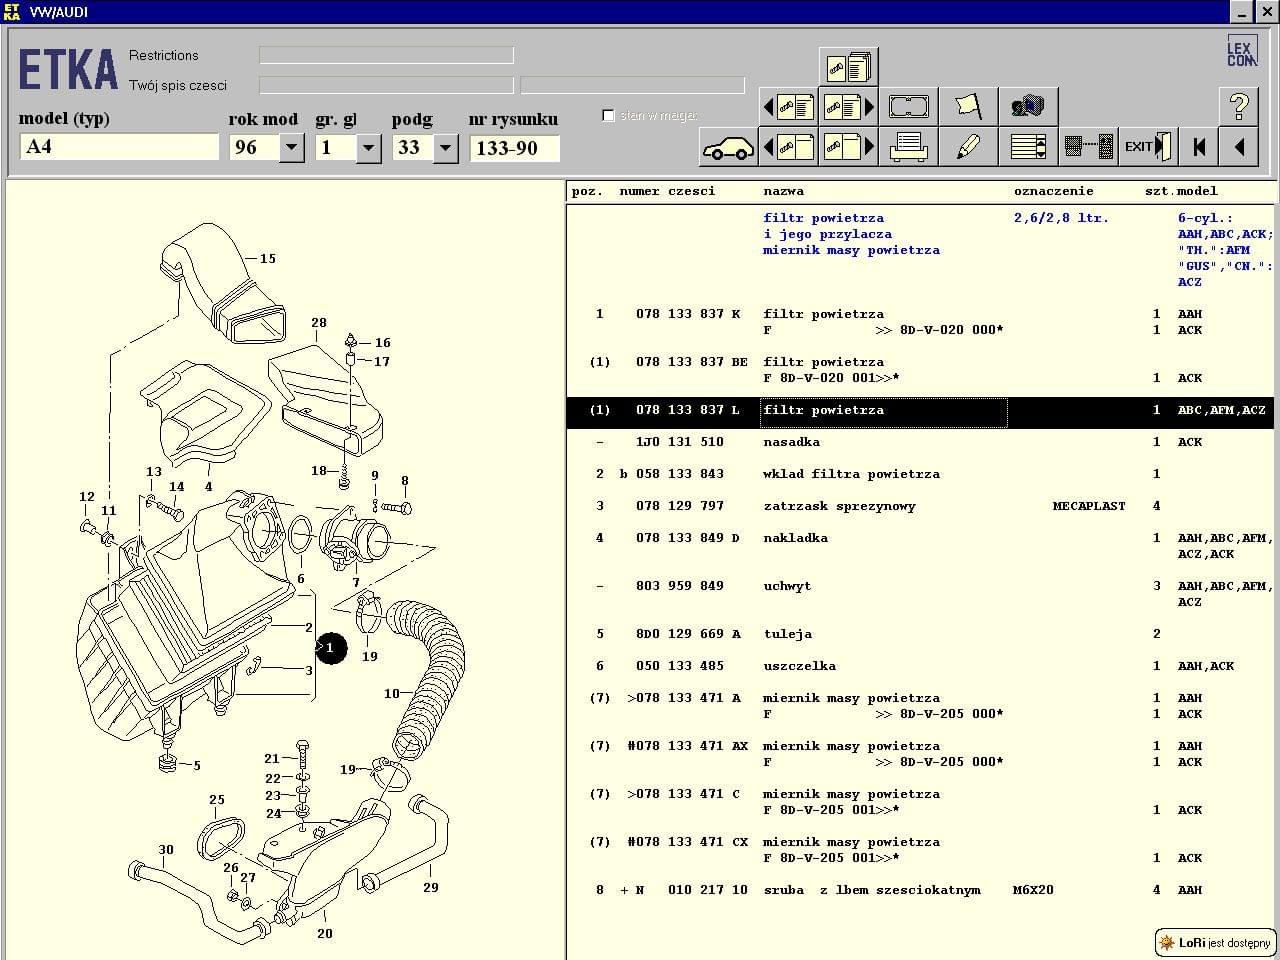The image size is (1280, 960).
Task: Select part number #078 133 471 AX
Action: (688, 746)
